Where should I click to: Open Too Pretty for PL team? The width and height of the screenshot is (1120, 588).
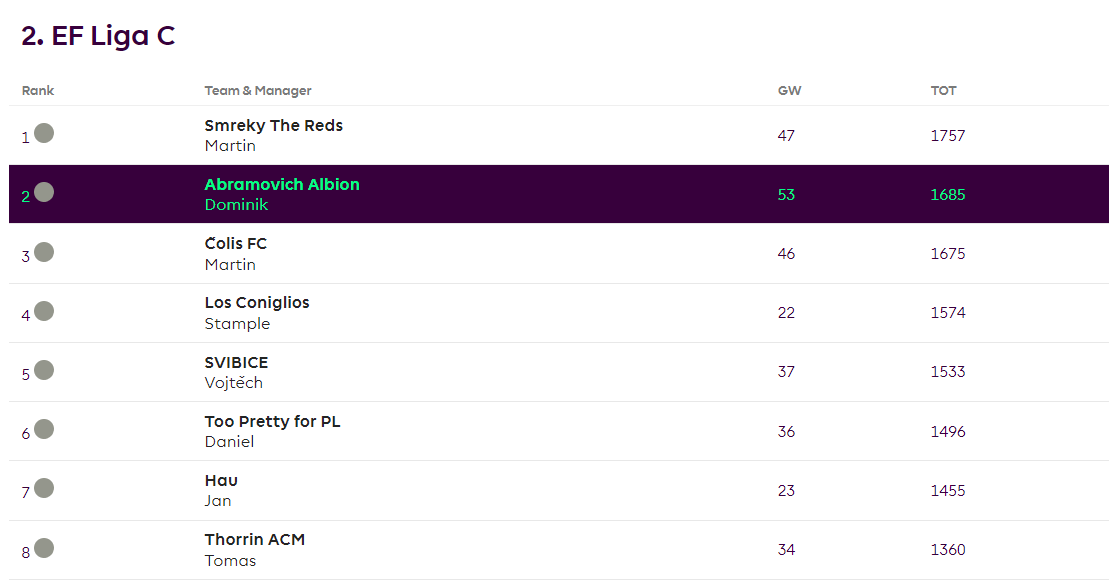point(272,422)
